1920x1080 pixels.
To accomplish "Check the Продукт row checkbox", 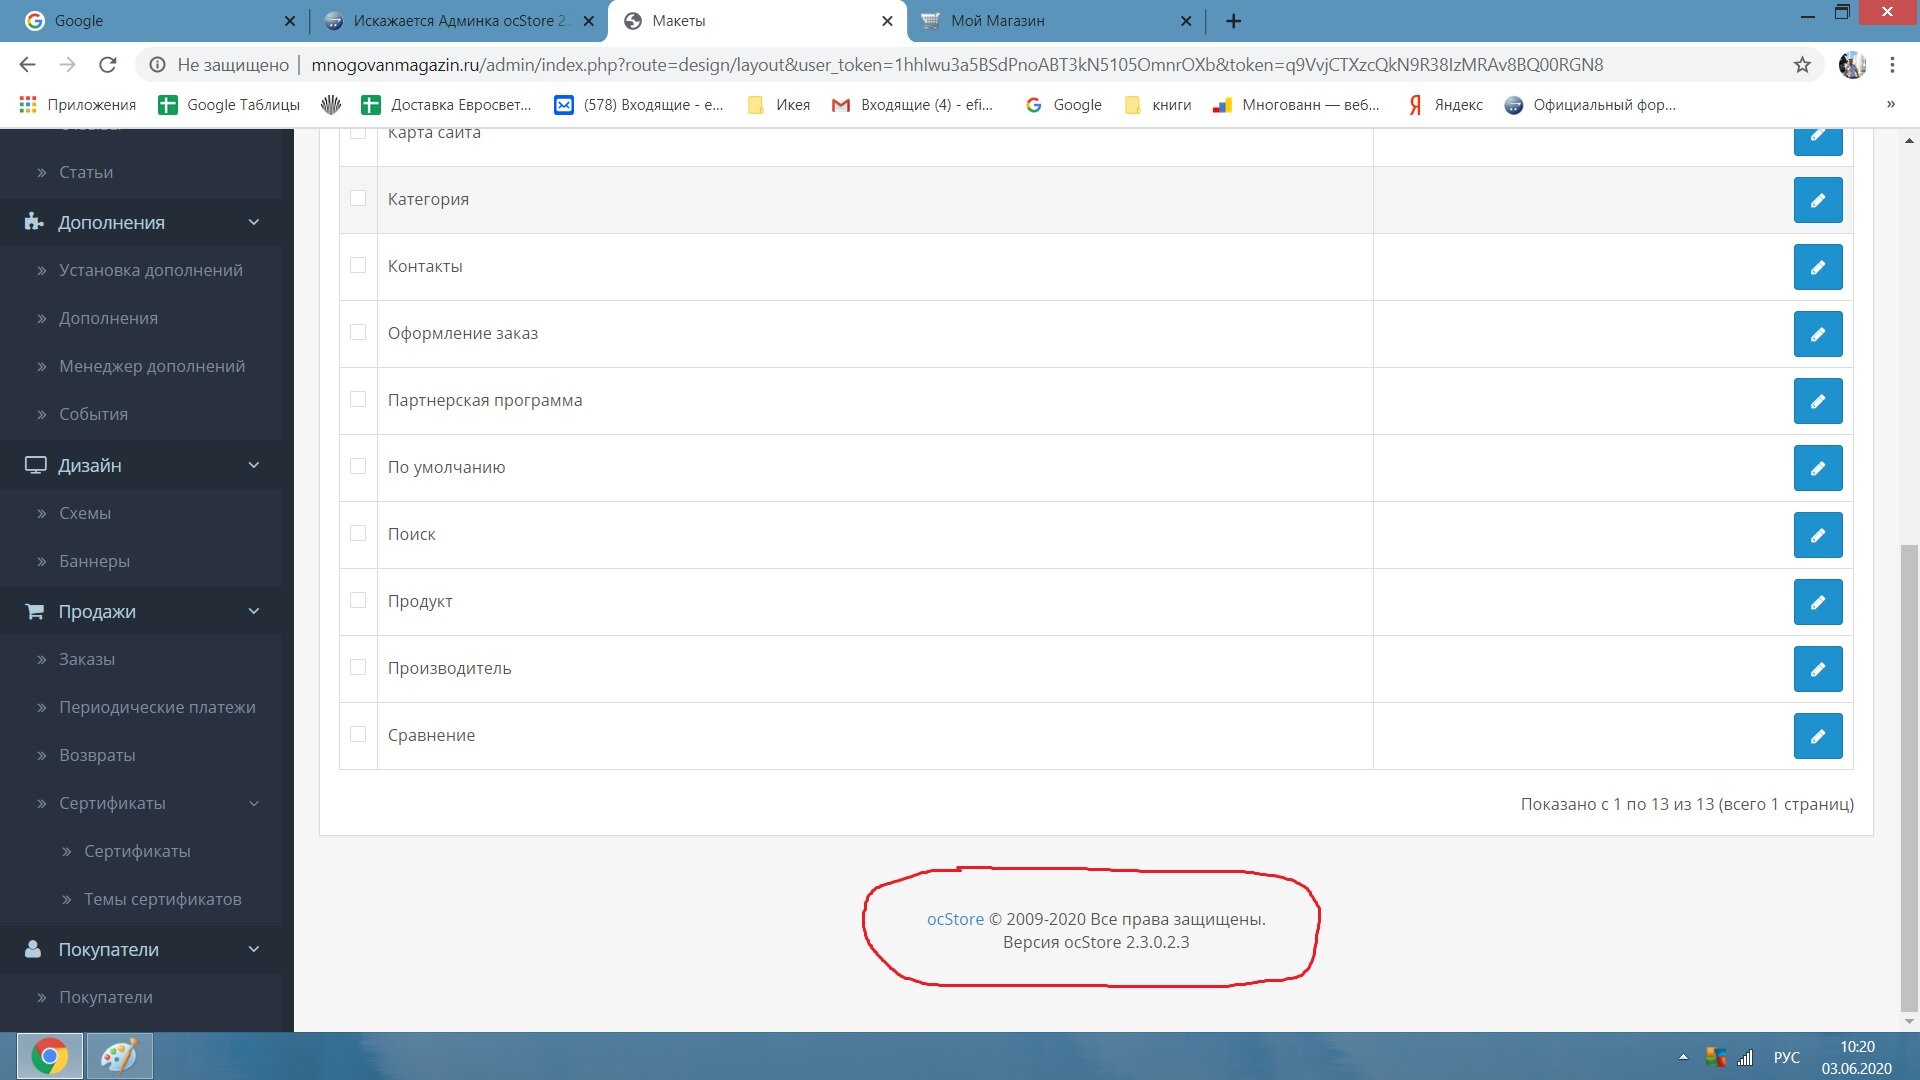I will pos(358,600).
